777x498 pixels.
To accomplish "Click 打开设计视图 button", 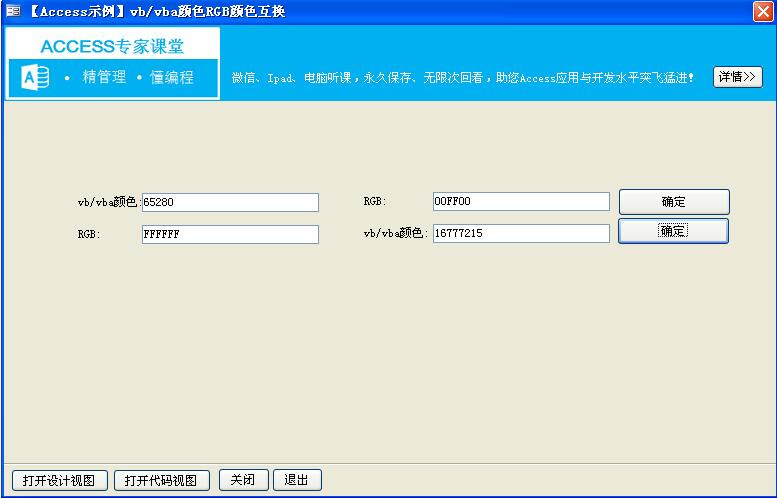I will pyautogui.click(x=59, y=480).
